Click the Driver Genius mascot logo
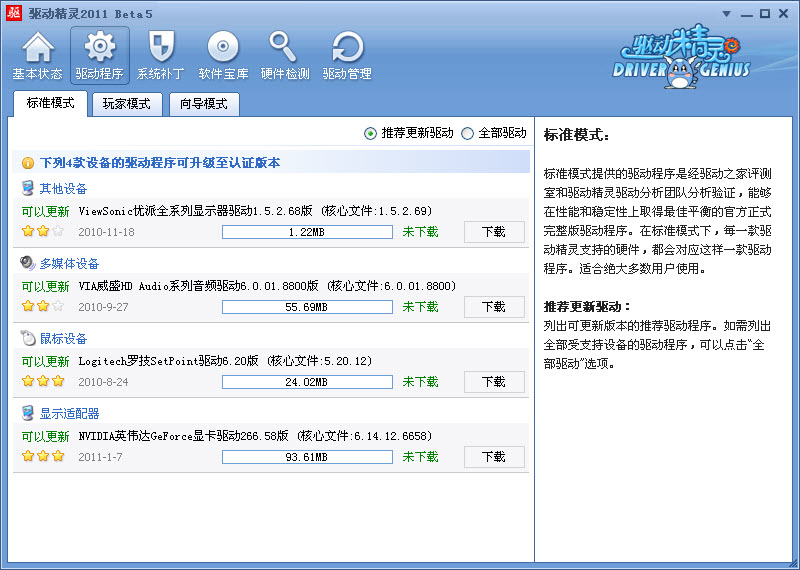Image resolution: width=800 pixels, height=570 pixels. pyautogui.click(x=681, y=57)
